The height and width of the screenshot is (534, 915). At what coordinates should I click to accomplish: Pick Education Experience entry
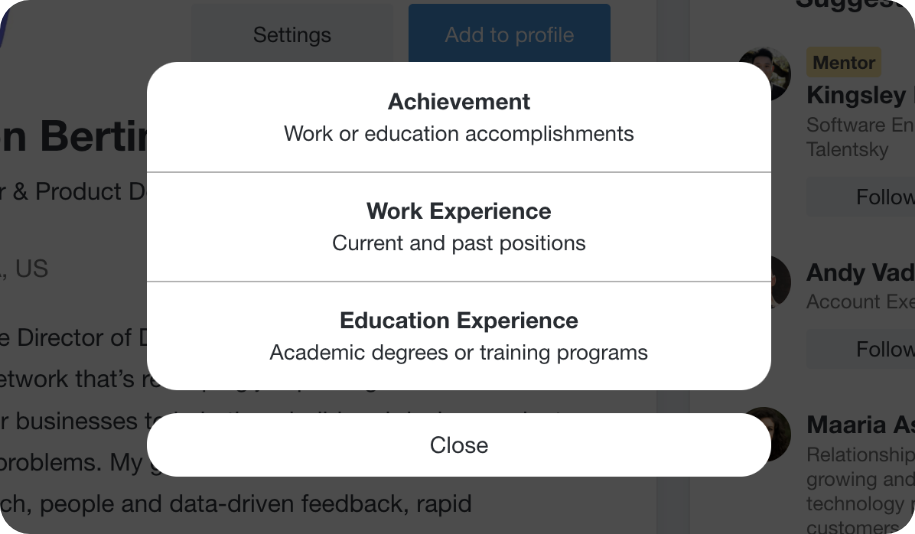[x=459, y=336]
